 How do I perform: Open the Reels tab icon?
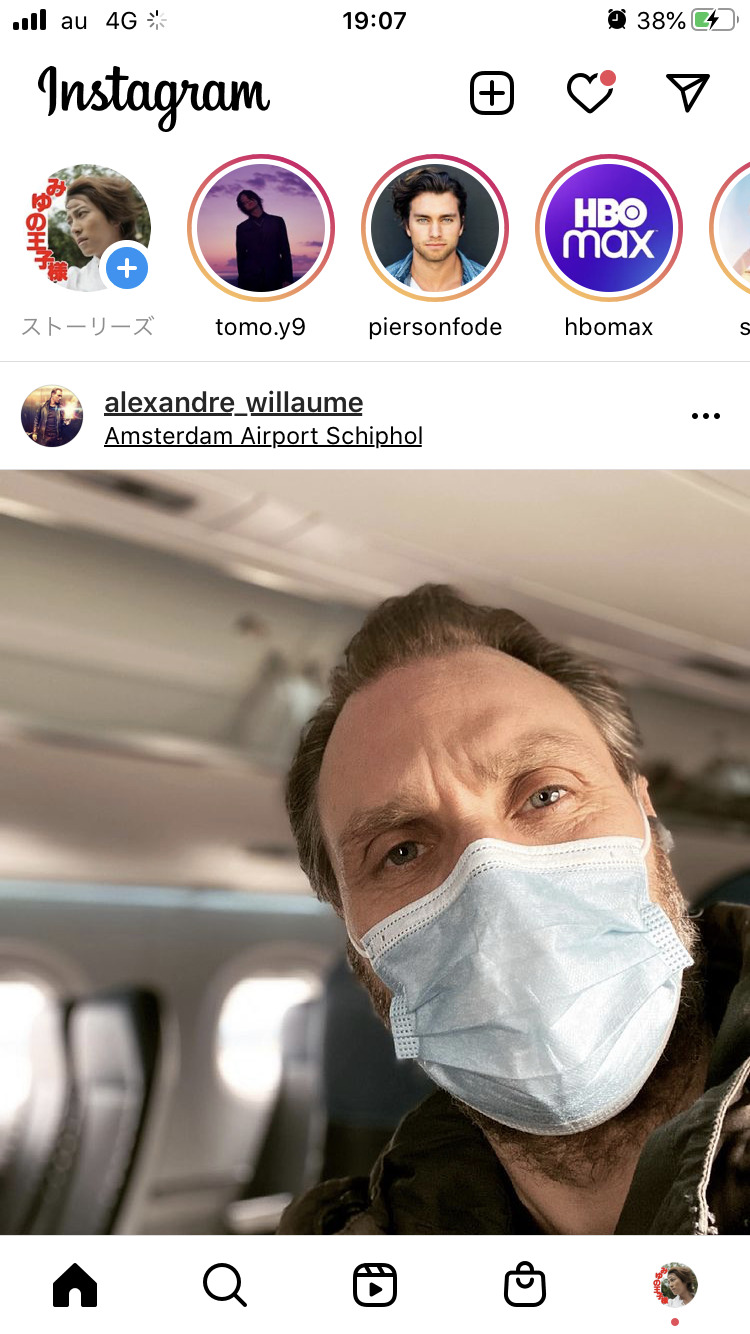tap(375, 1285)
